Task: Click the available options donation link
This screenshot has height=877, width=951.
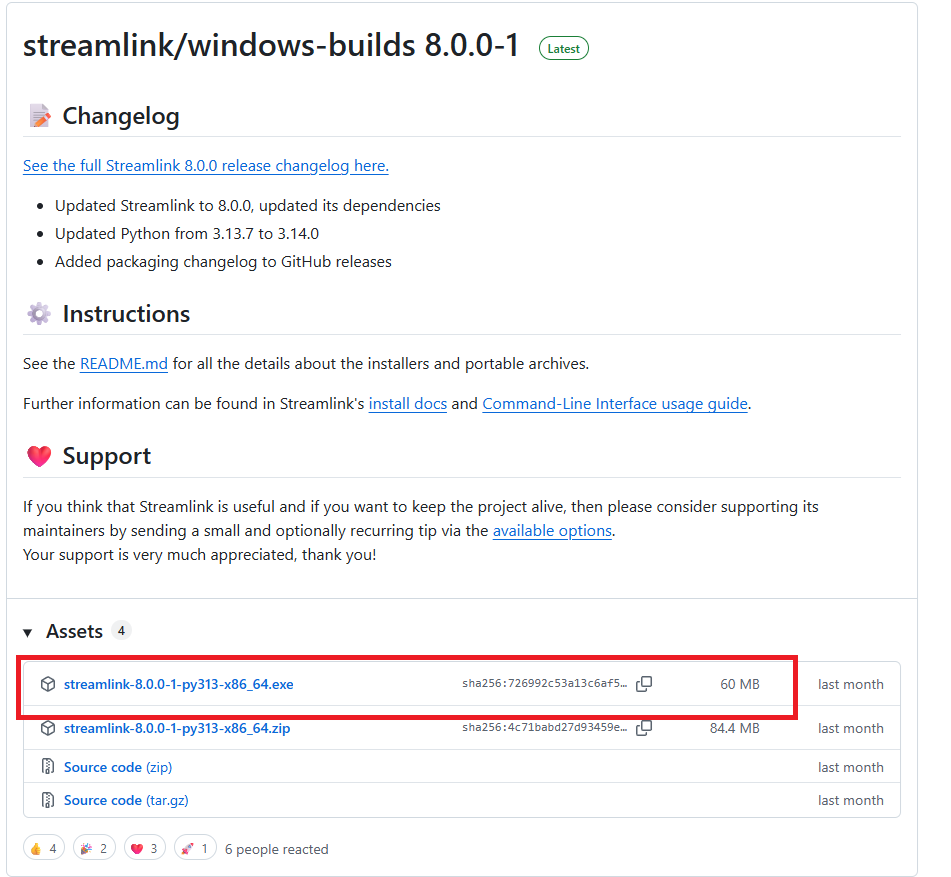Action: coord(552,530)
